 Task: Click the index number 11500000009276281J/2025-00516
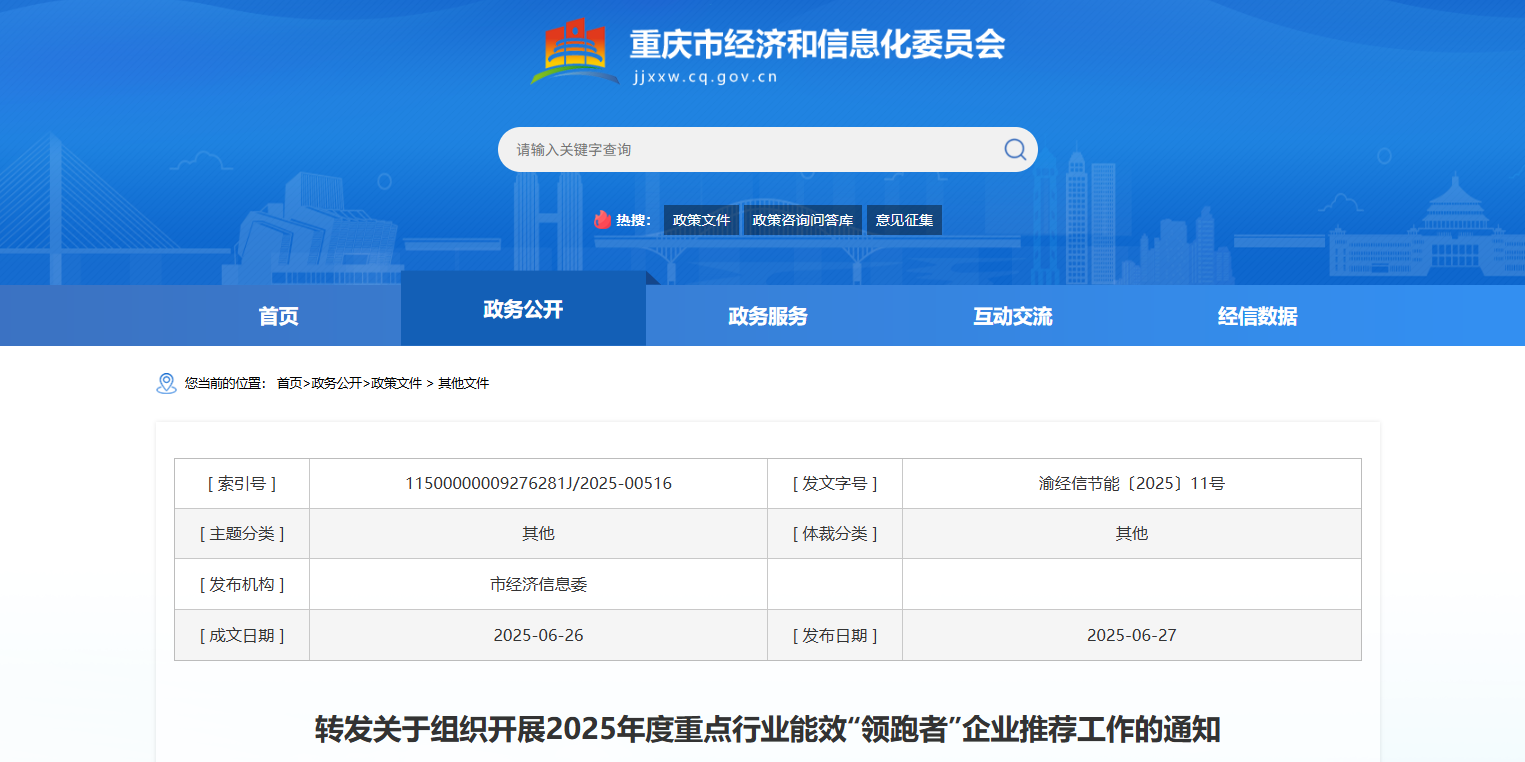[538, 484]
